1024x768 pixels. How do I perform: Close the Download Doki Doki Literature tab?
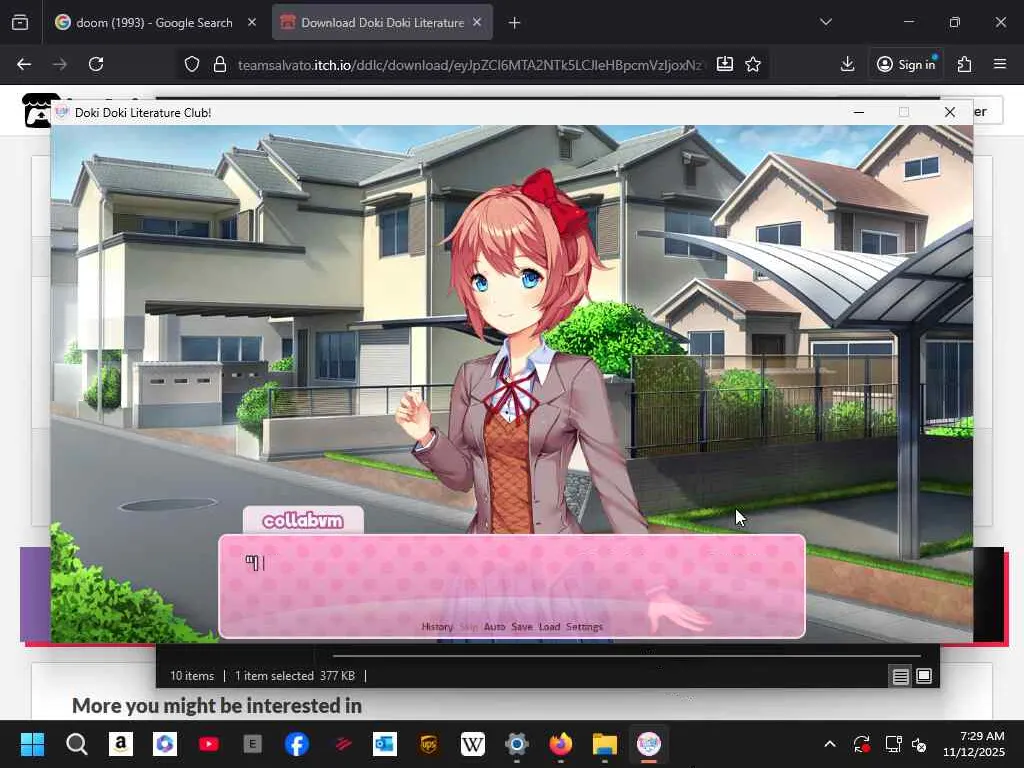pyautogui.click(x=477, y=22)
